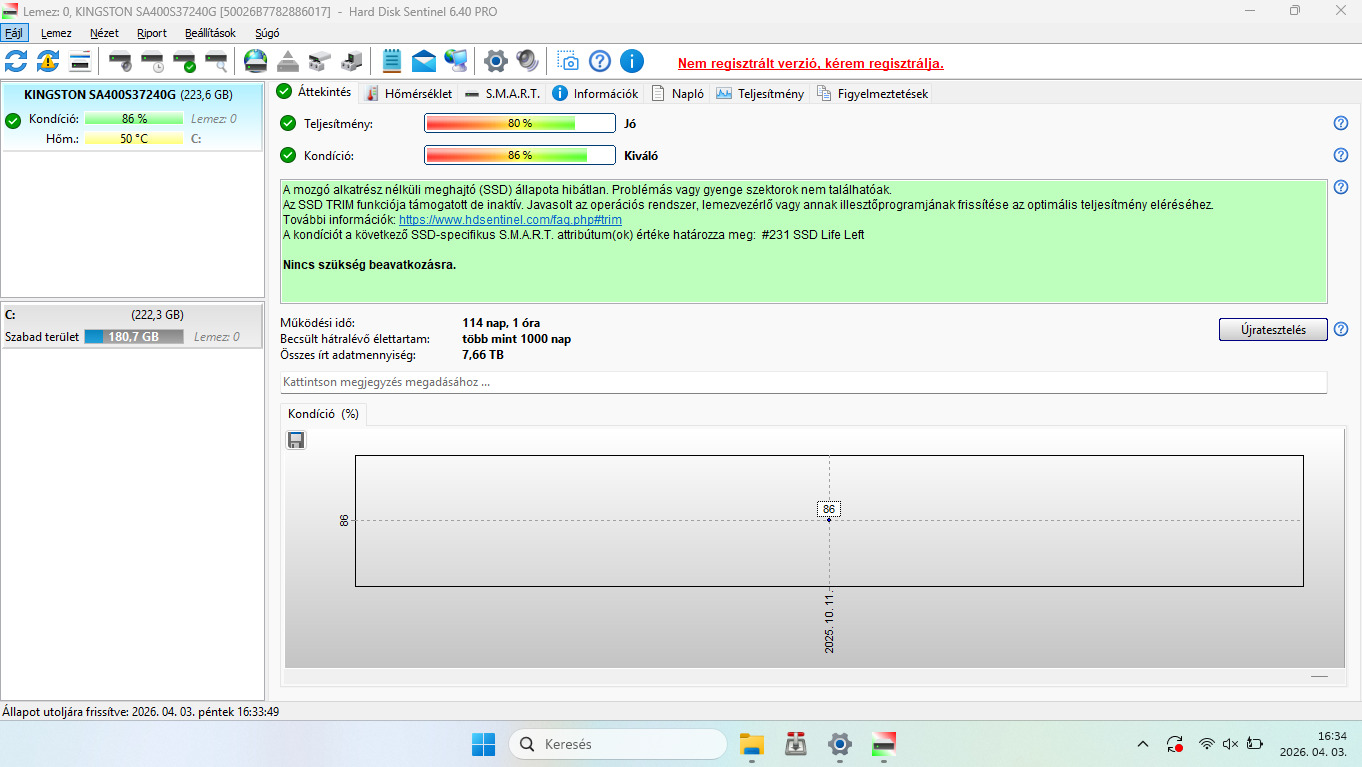The height and width of the screenshot is (767, 1362).
Task: Open the Windows Start menu
Action: 483,744
